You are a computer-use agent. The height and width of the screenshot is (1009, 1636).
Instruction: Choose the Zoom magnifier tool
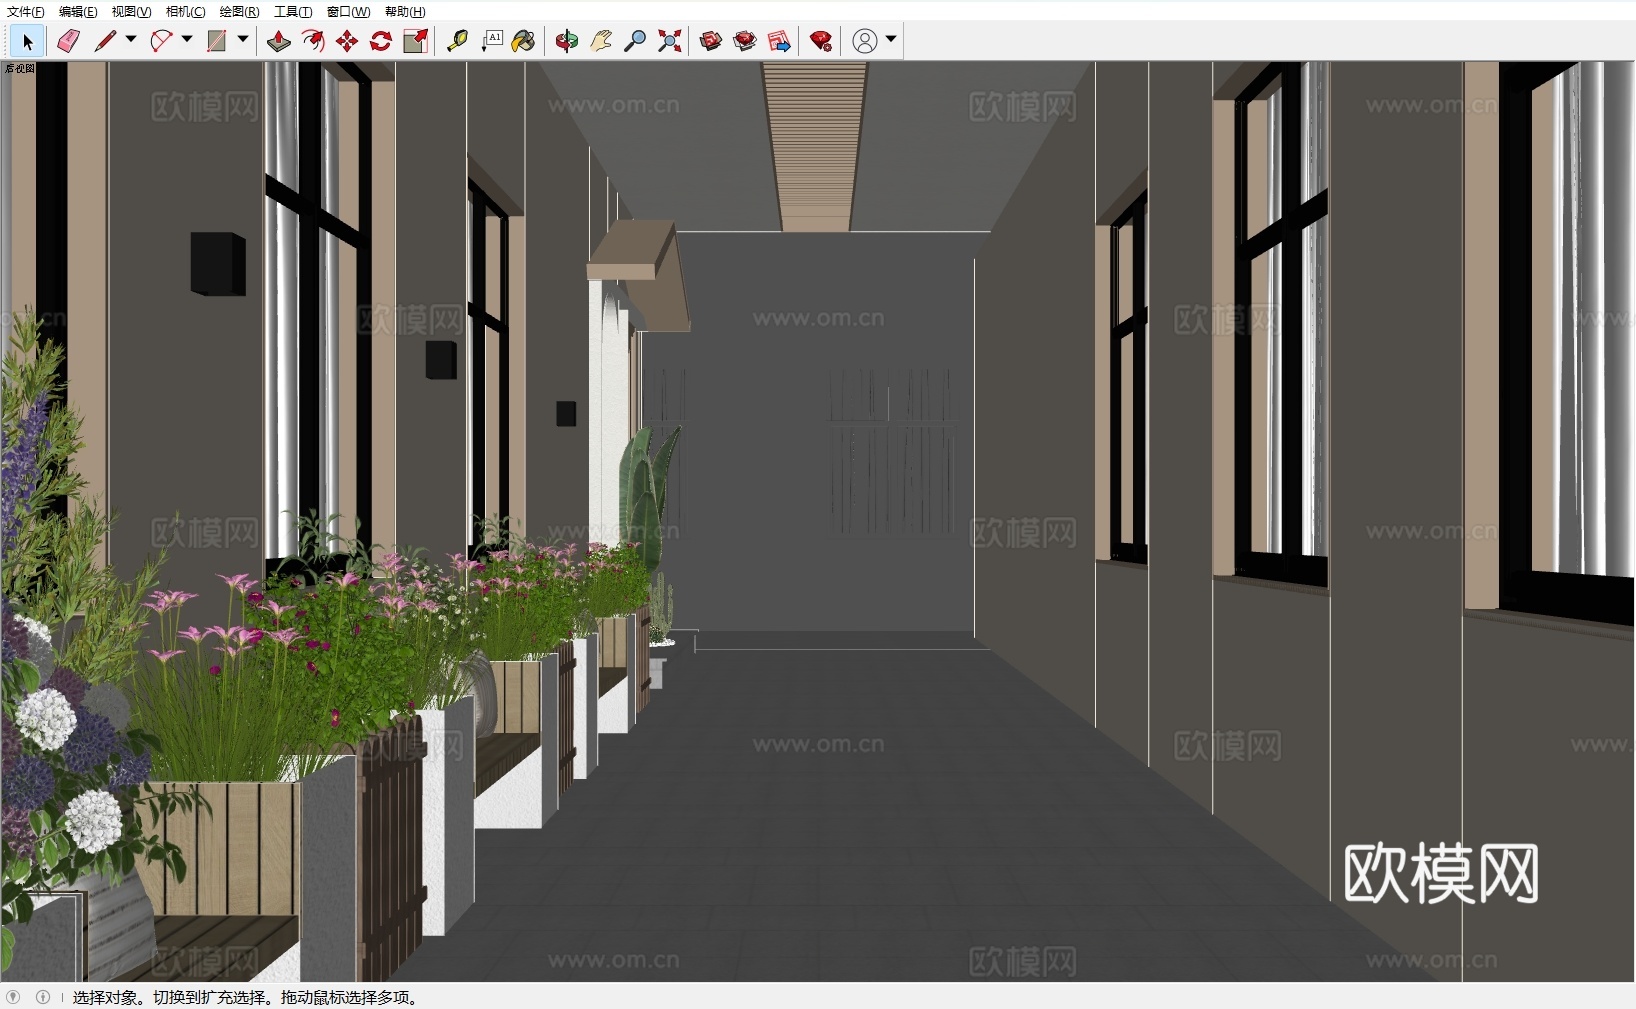tap(635, 41)
